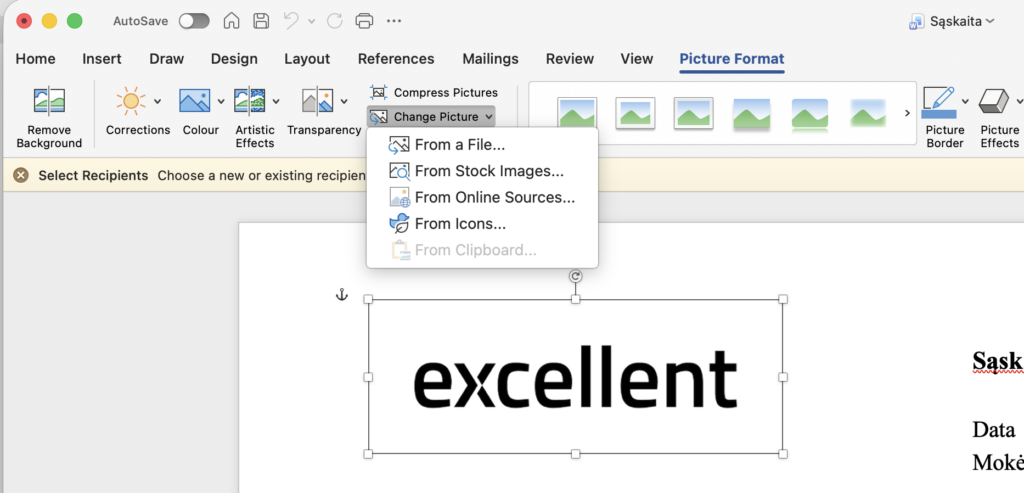
Task: Click the anchor icon beside picture
Action: (342, 295)
